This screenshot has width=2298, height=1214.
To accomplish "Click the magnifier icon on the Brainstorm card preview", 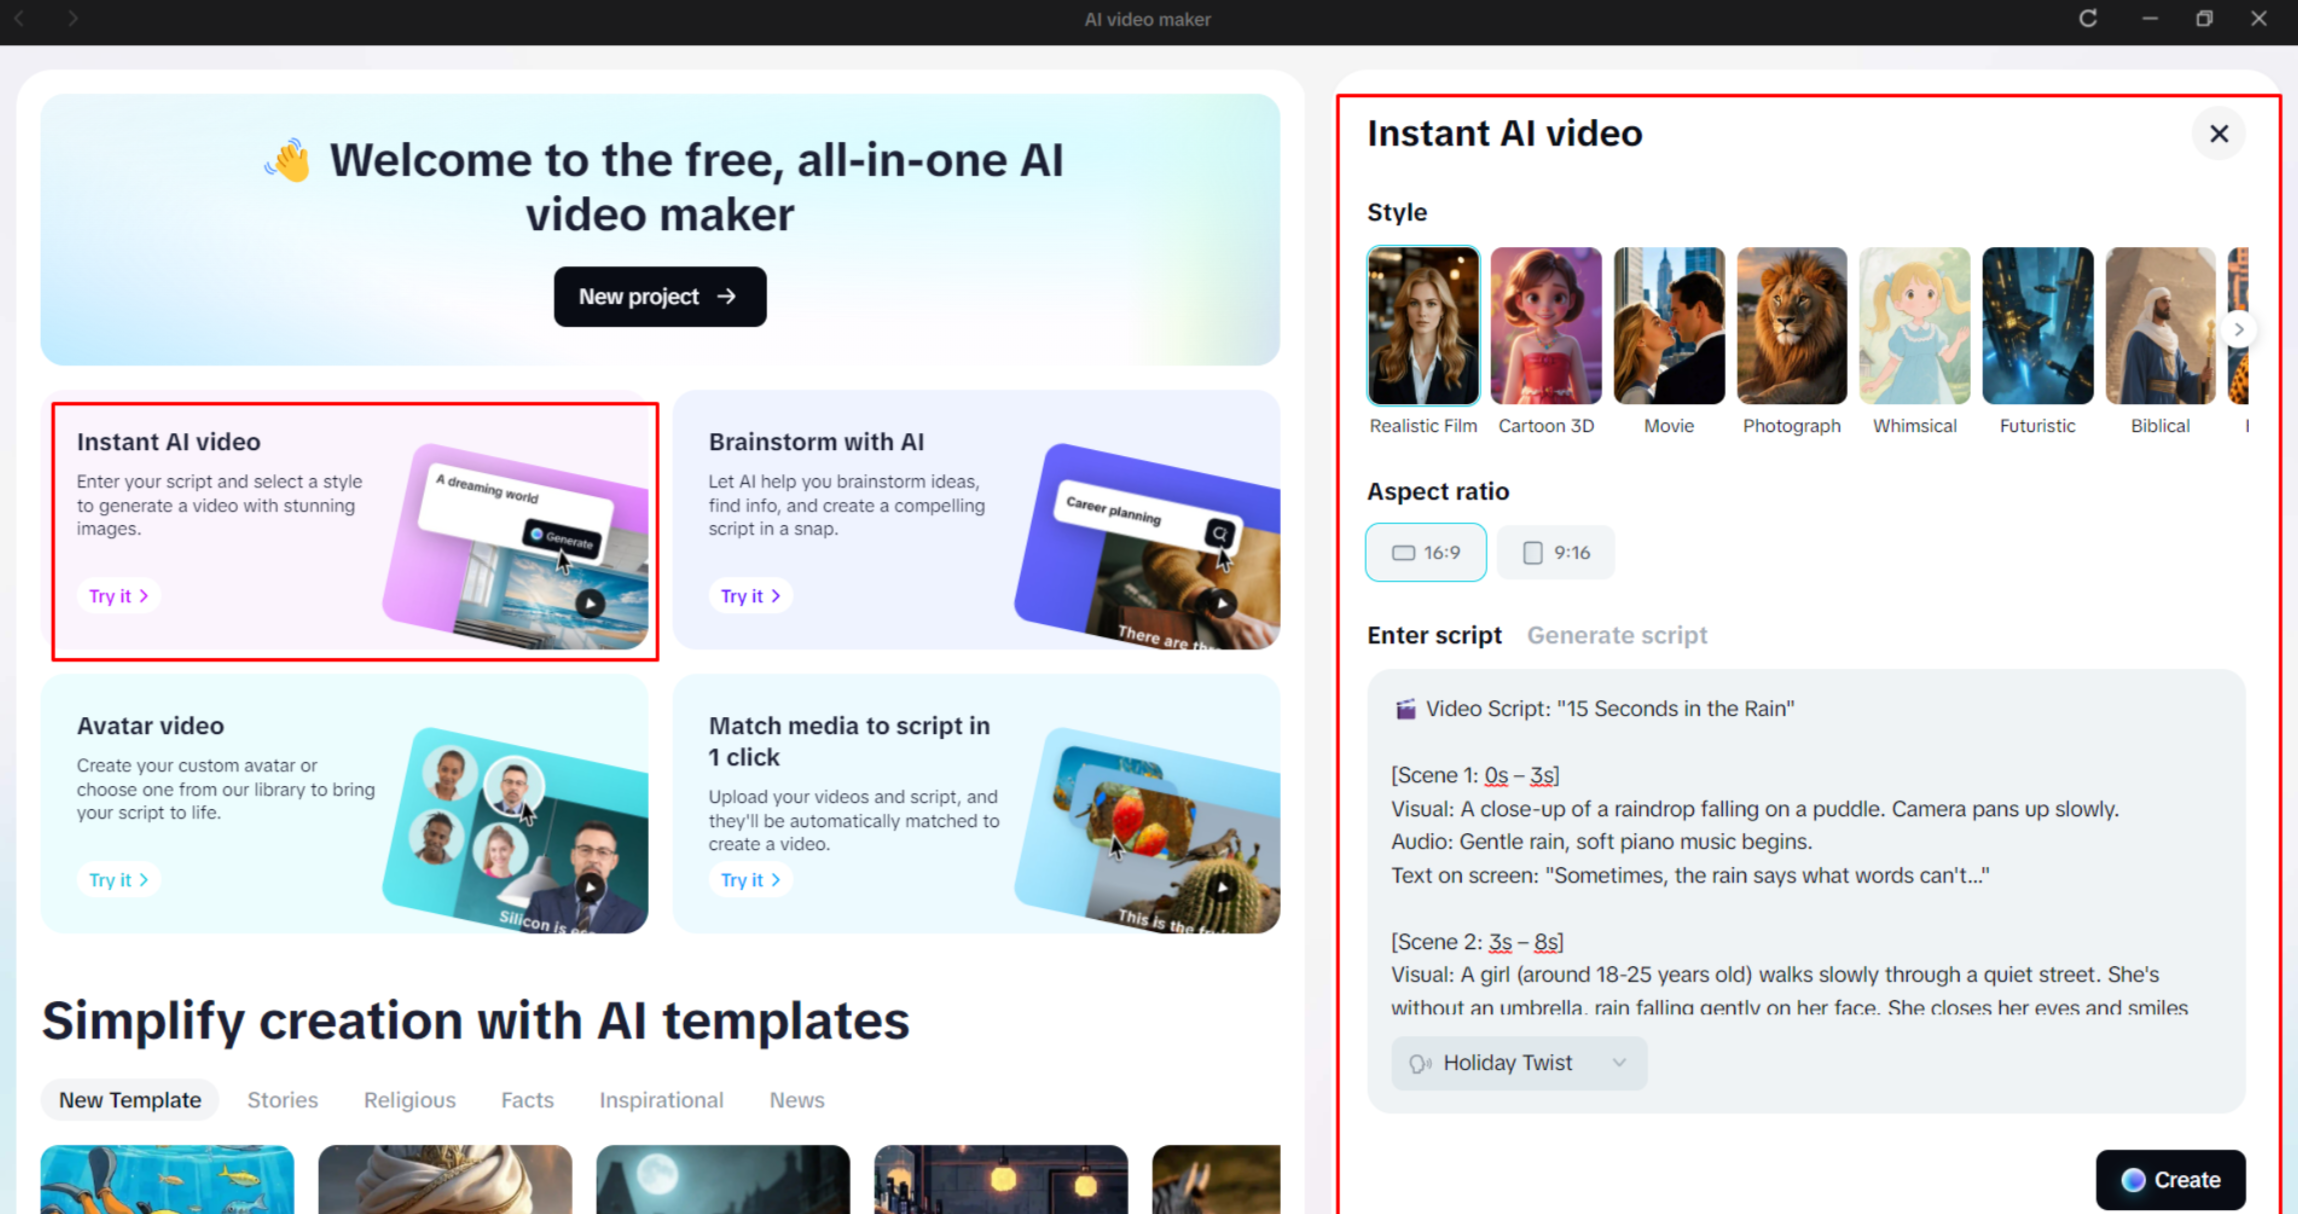I will 1221,532.
